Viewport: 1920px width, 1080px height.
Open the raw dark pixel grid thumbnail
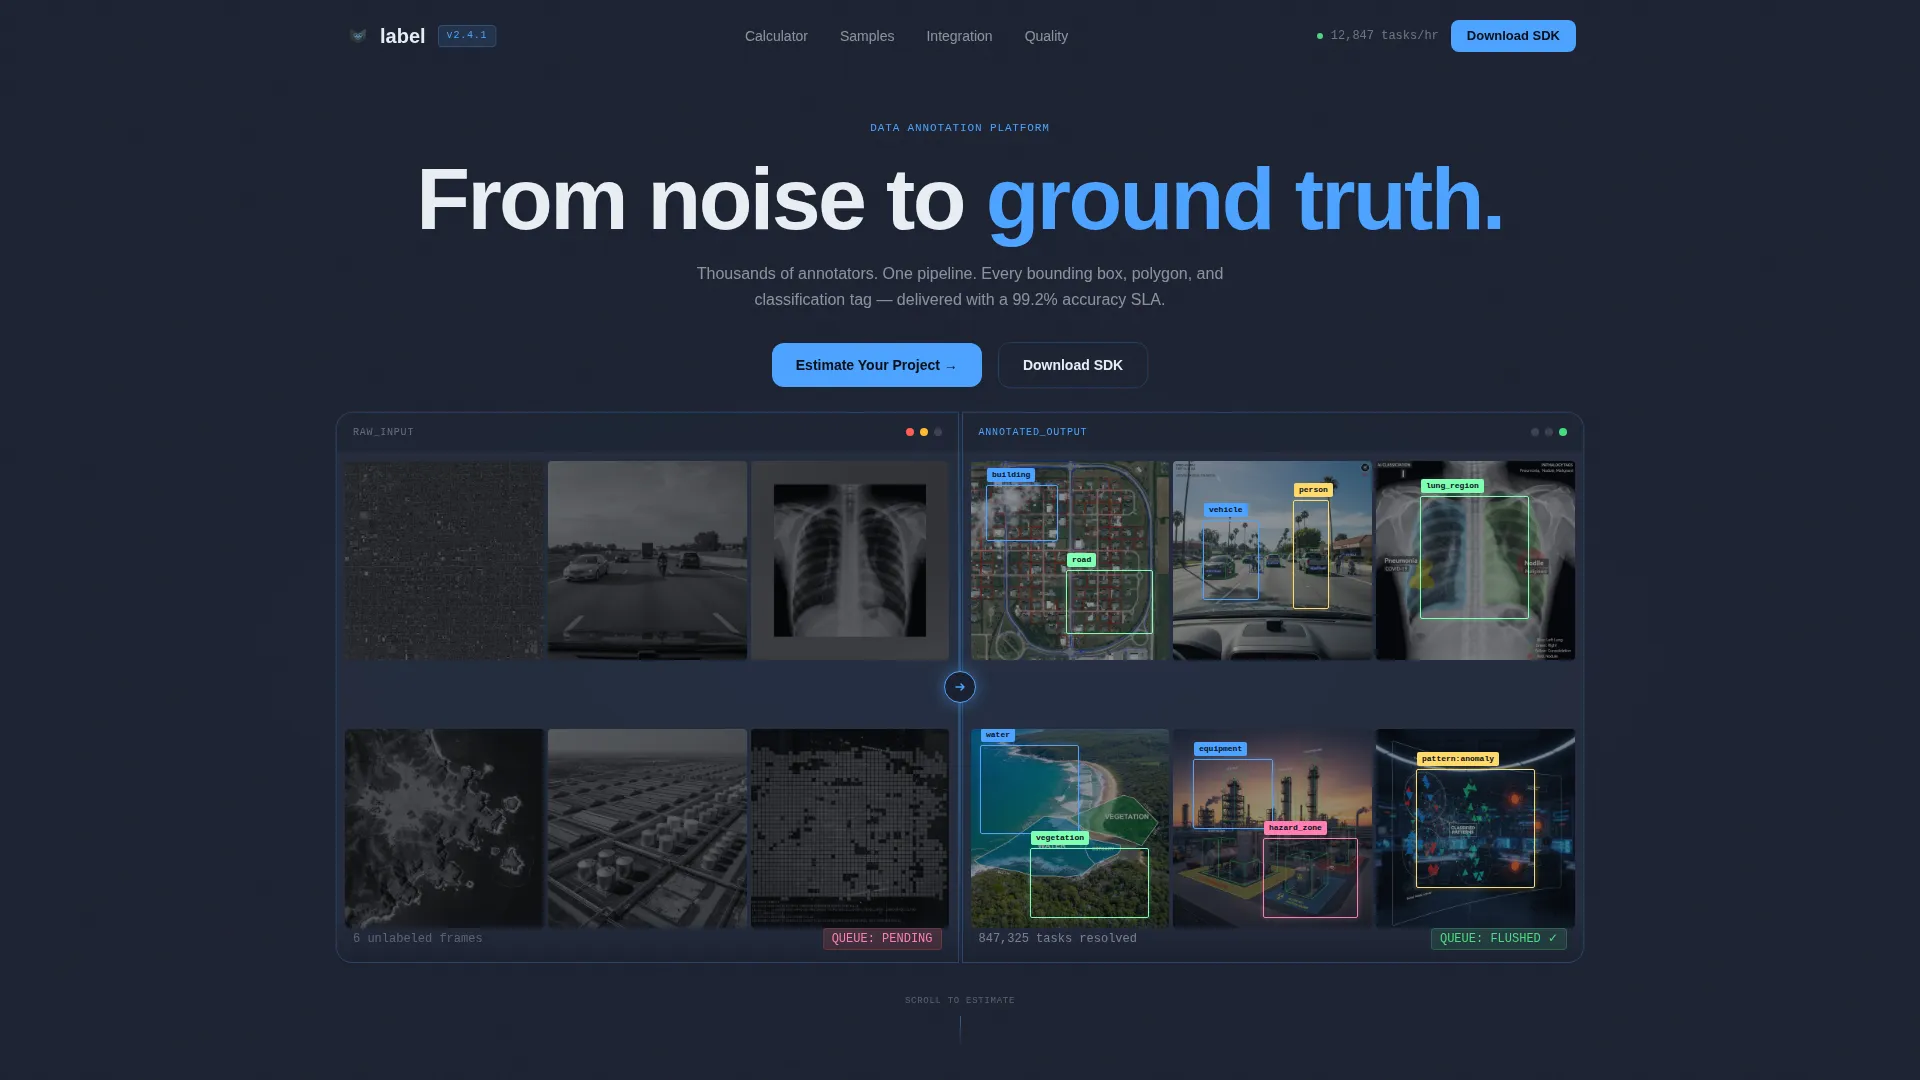pos(850,828)
